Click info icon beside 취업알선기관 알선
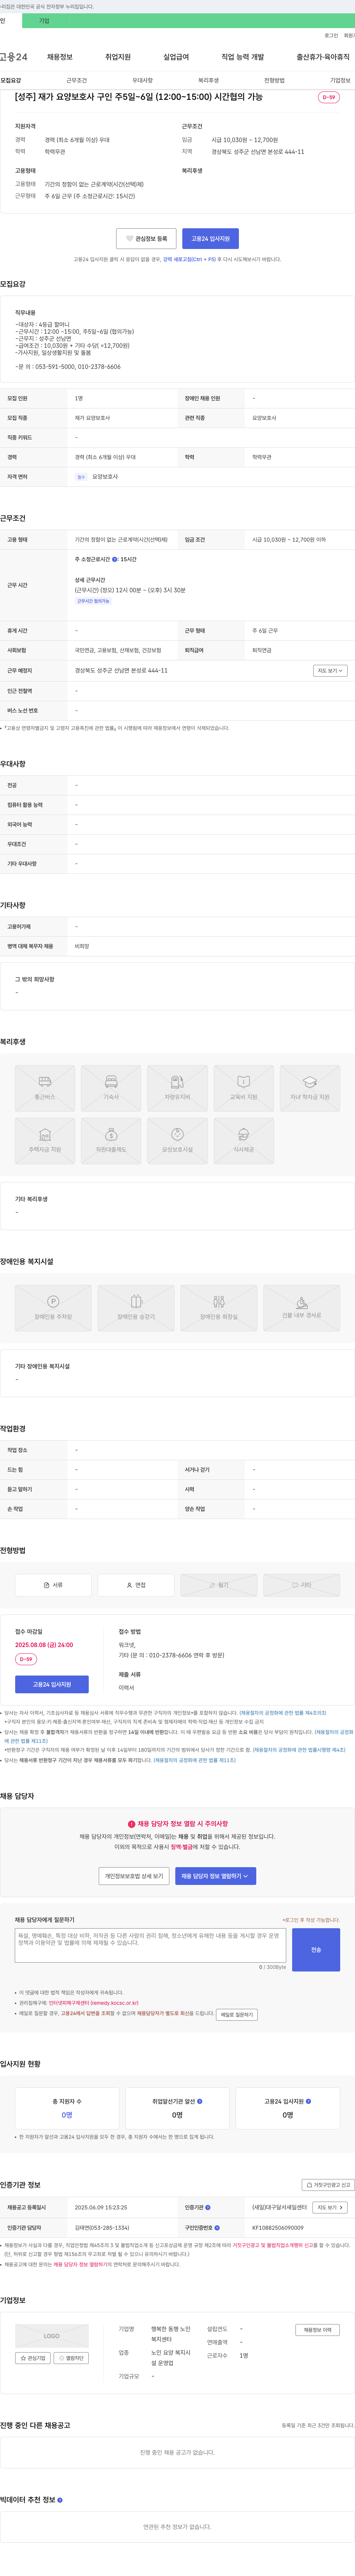Screen dimensions: 355x2576 200,2101
